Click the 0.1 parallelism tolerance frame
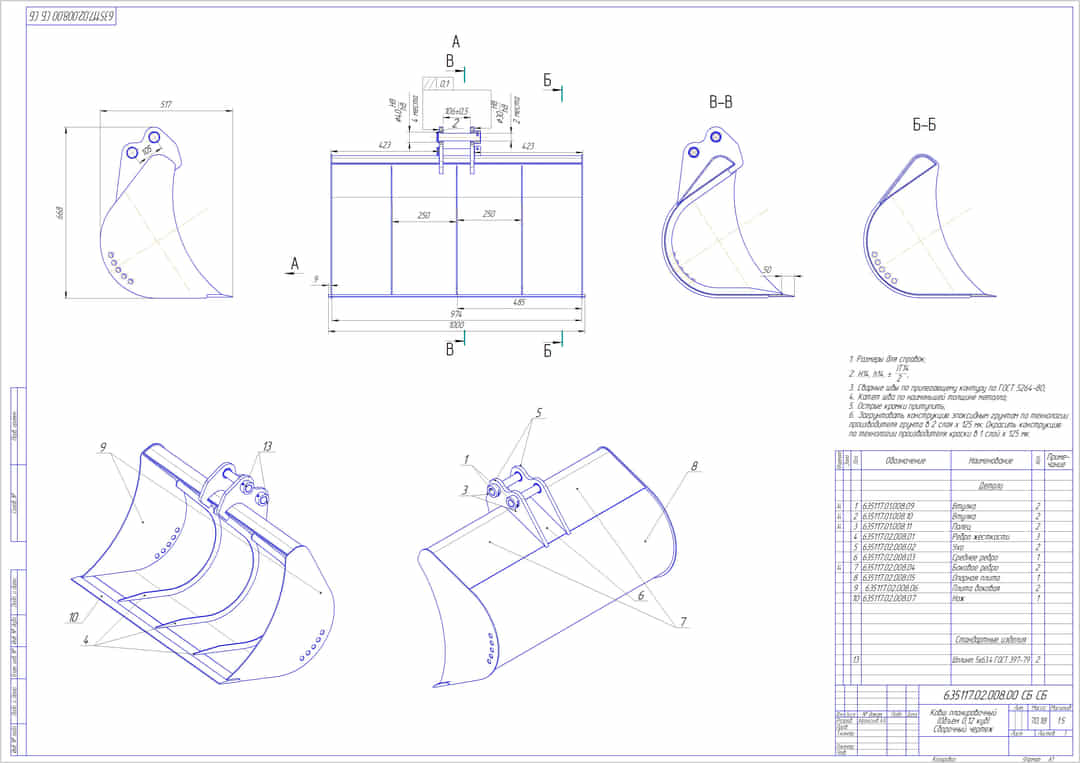 coord(437,83)
